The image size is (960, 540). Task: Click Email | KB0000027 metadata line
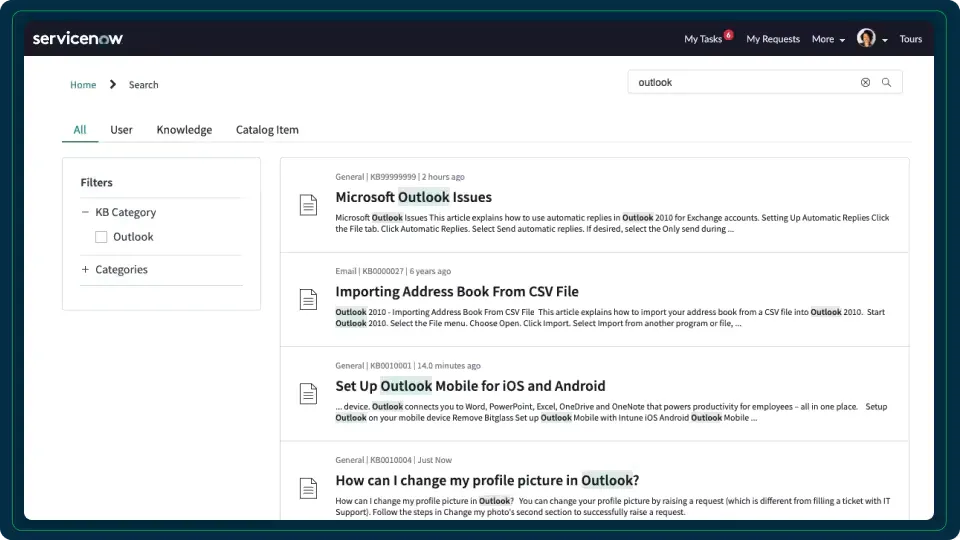coord(393,271)
